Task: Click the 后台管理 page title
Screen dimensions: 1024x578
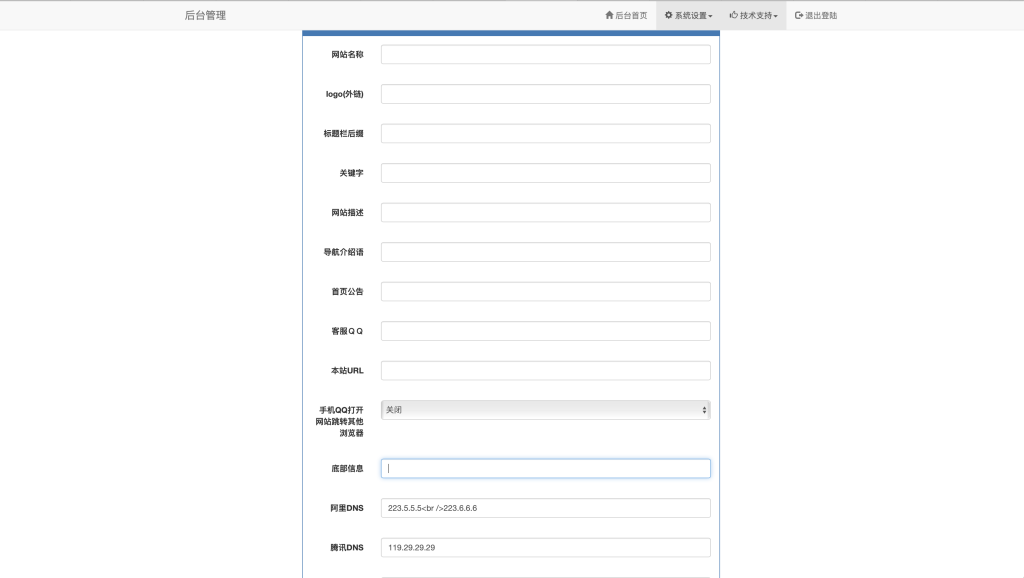Action: 205,15
